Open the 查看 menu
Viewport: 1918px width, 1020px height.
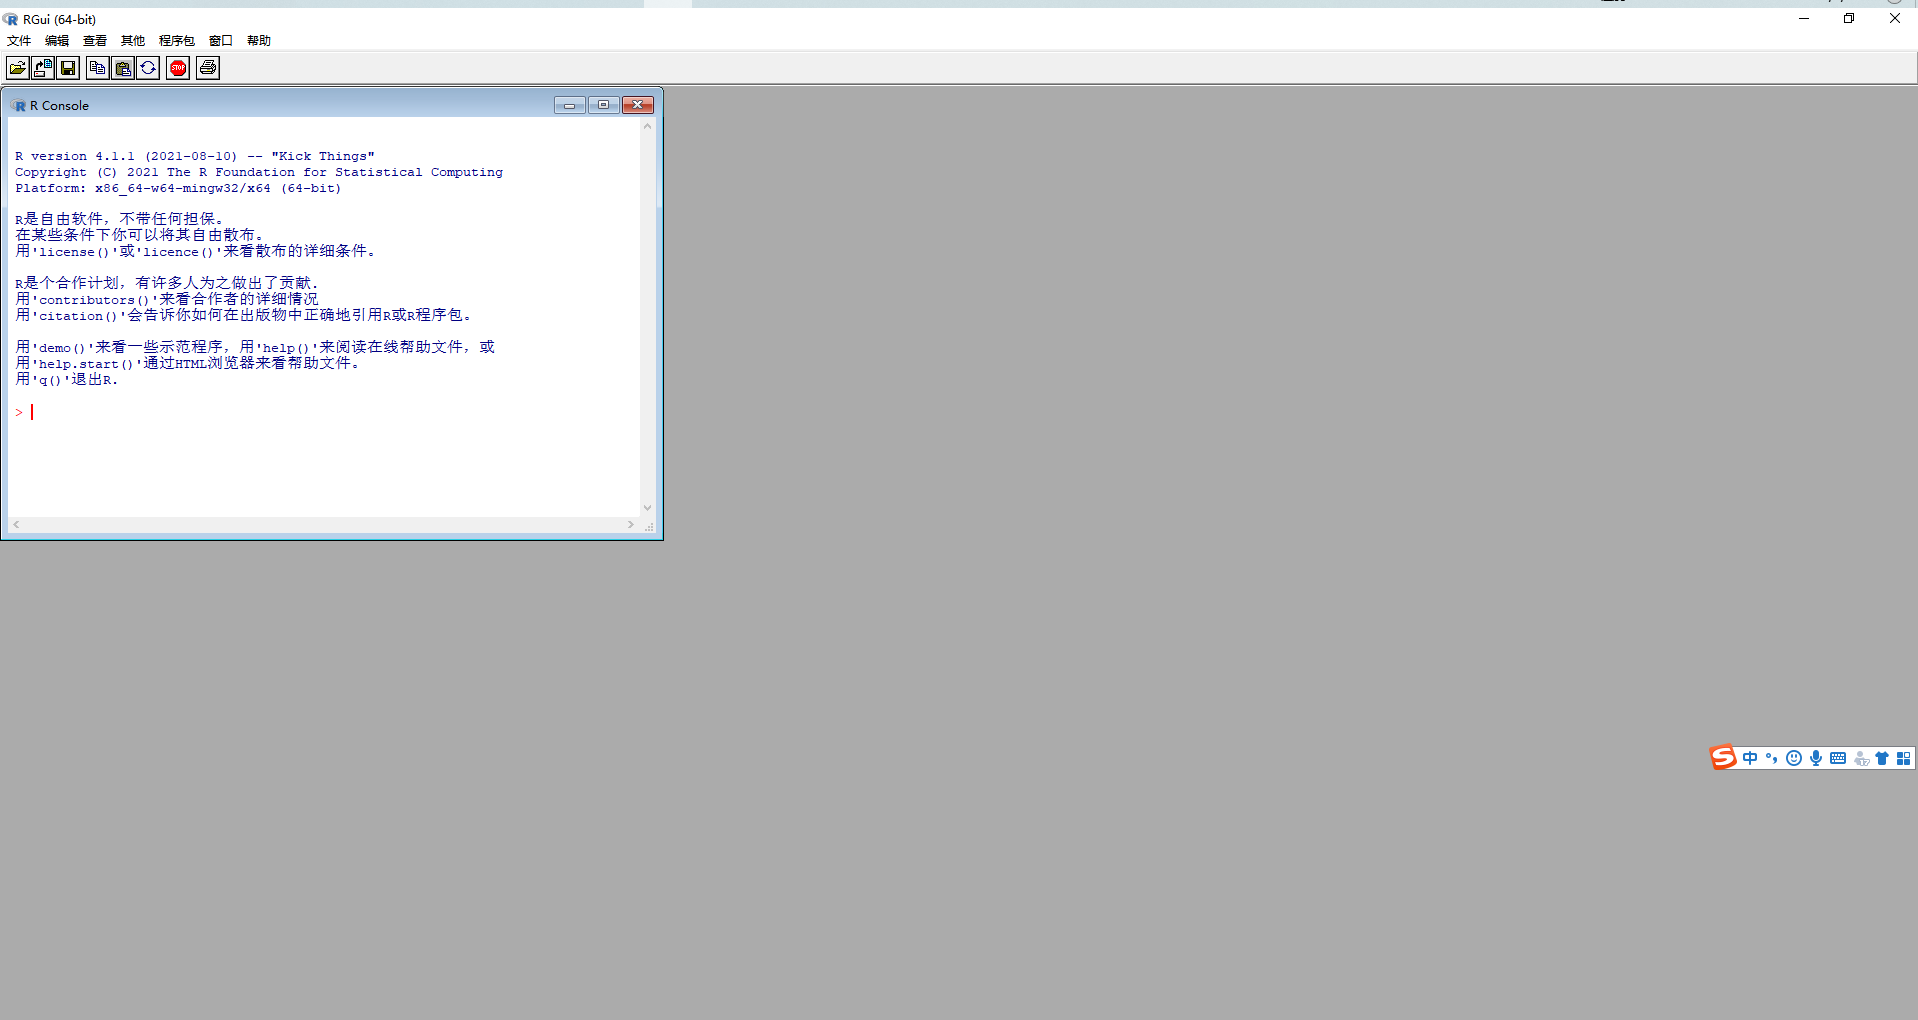click(x=95, y=41)
